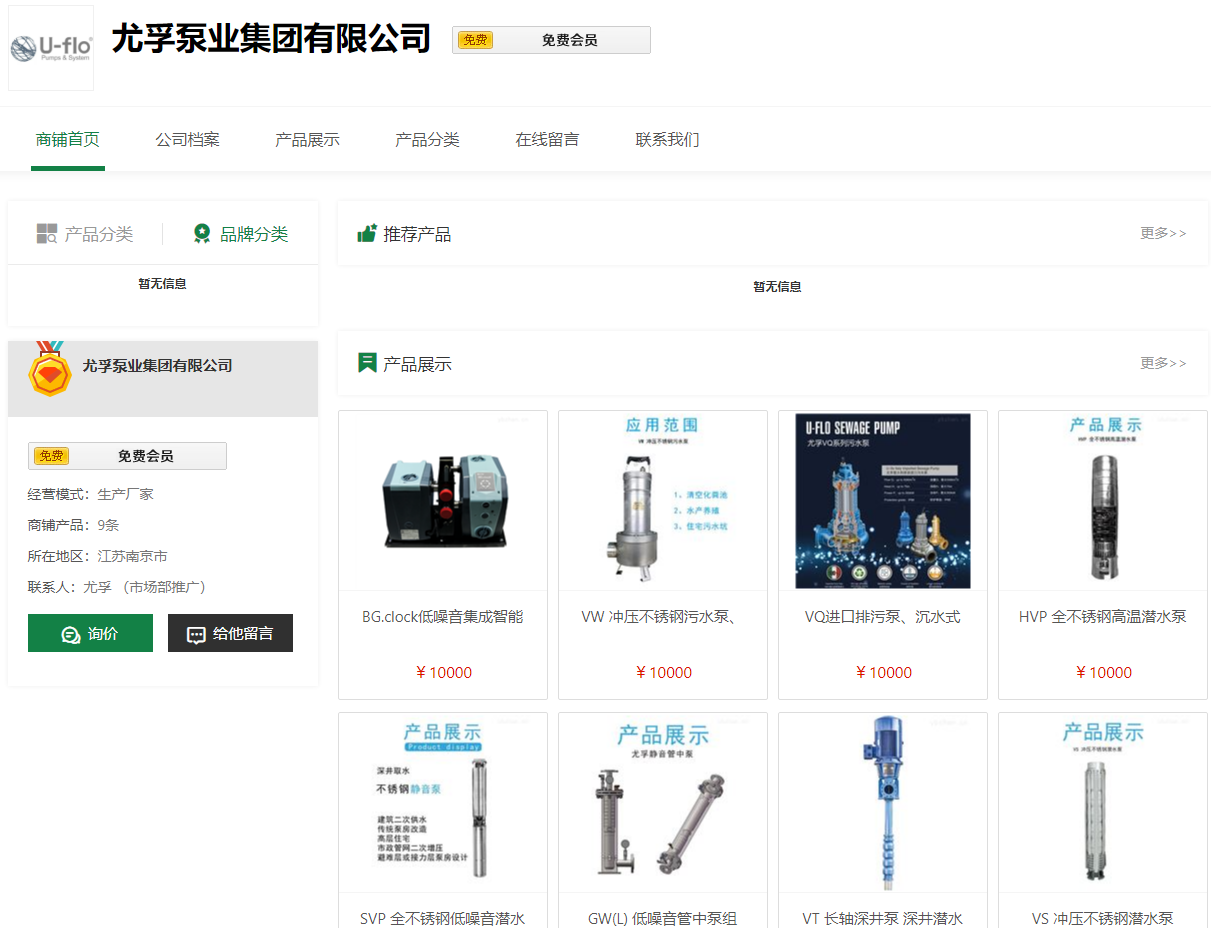Click the 免费 badge in sidebar membership tag
Image resolution: width=1211 pixels, height=928 pixels.
click(x=51, y=456)
